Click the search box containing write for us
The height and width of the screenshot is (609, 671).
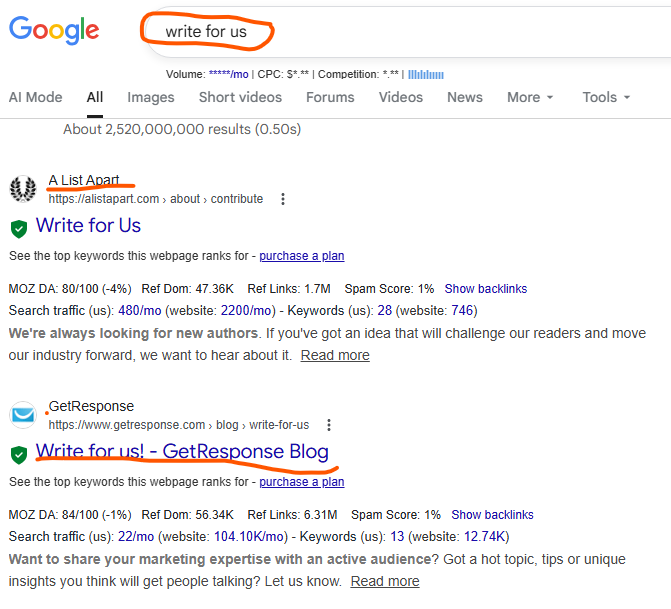point(400,31)
